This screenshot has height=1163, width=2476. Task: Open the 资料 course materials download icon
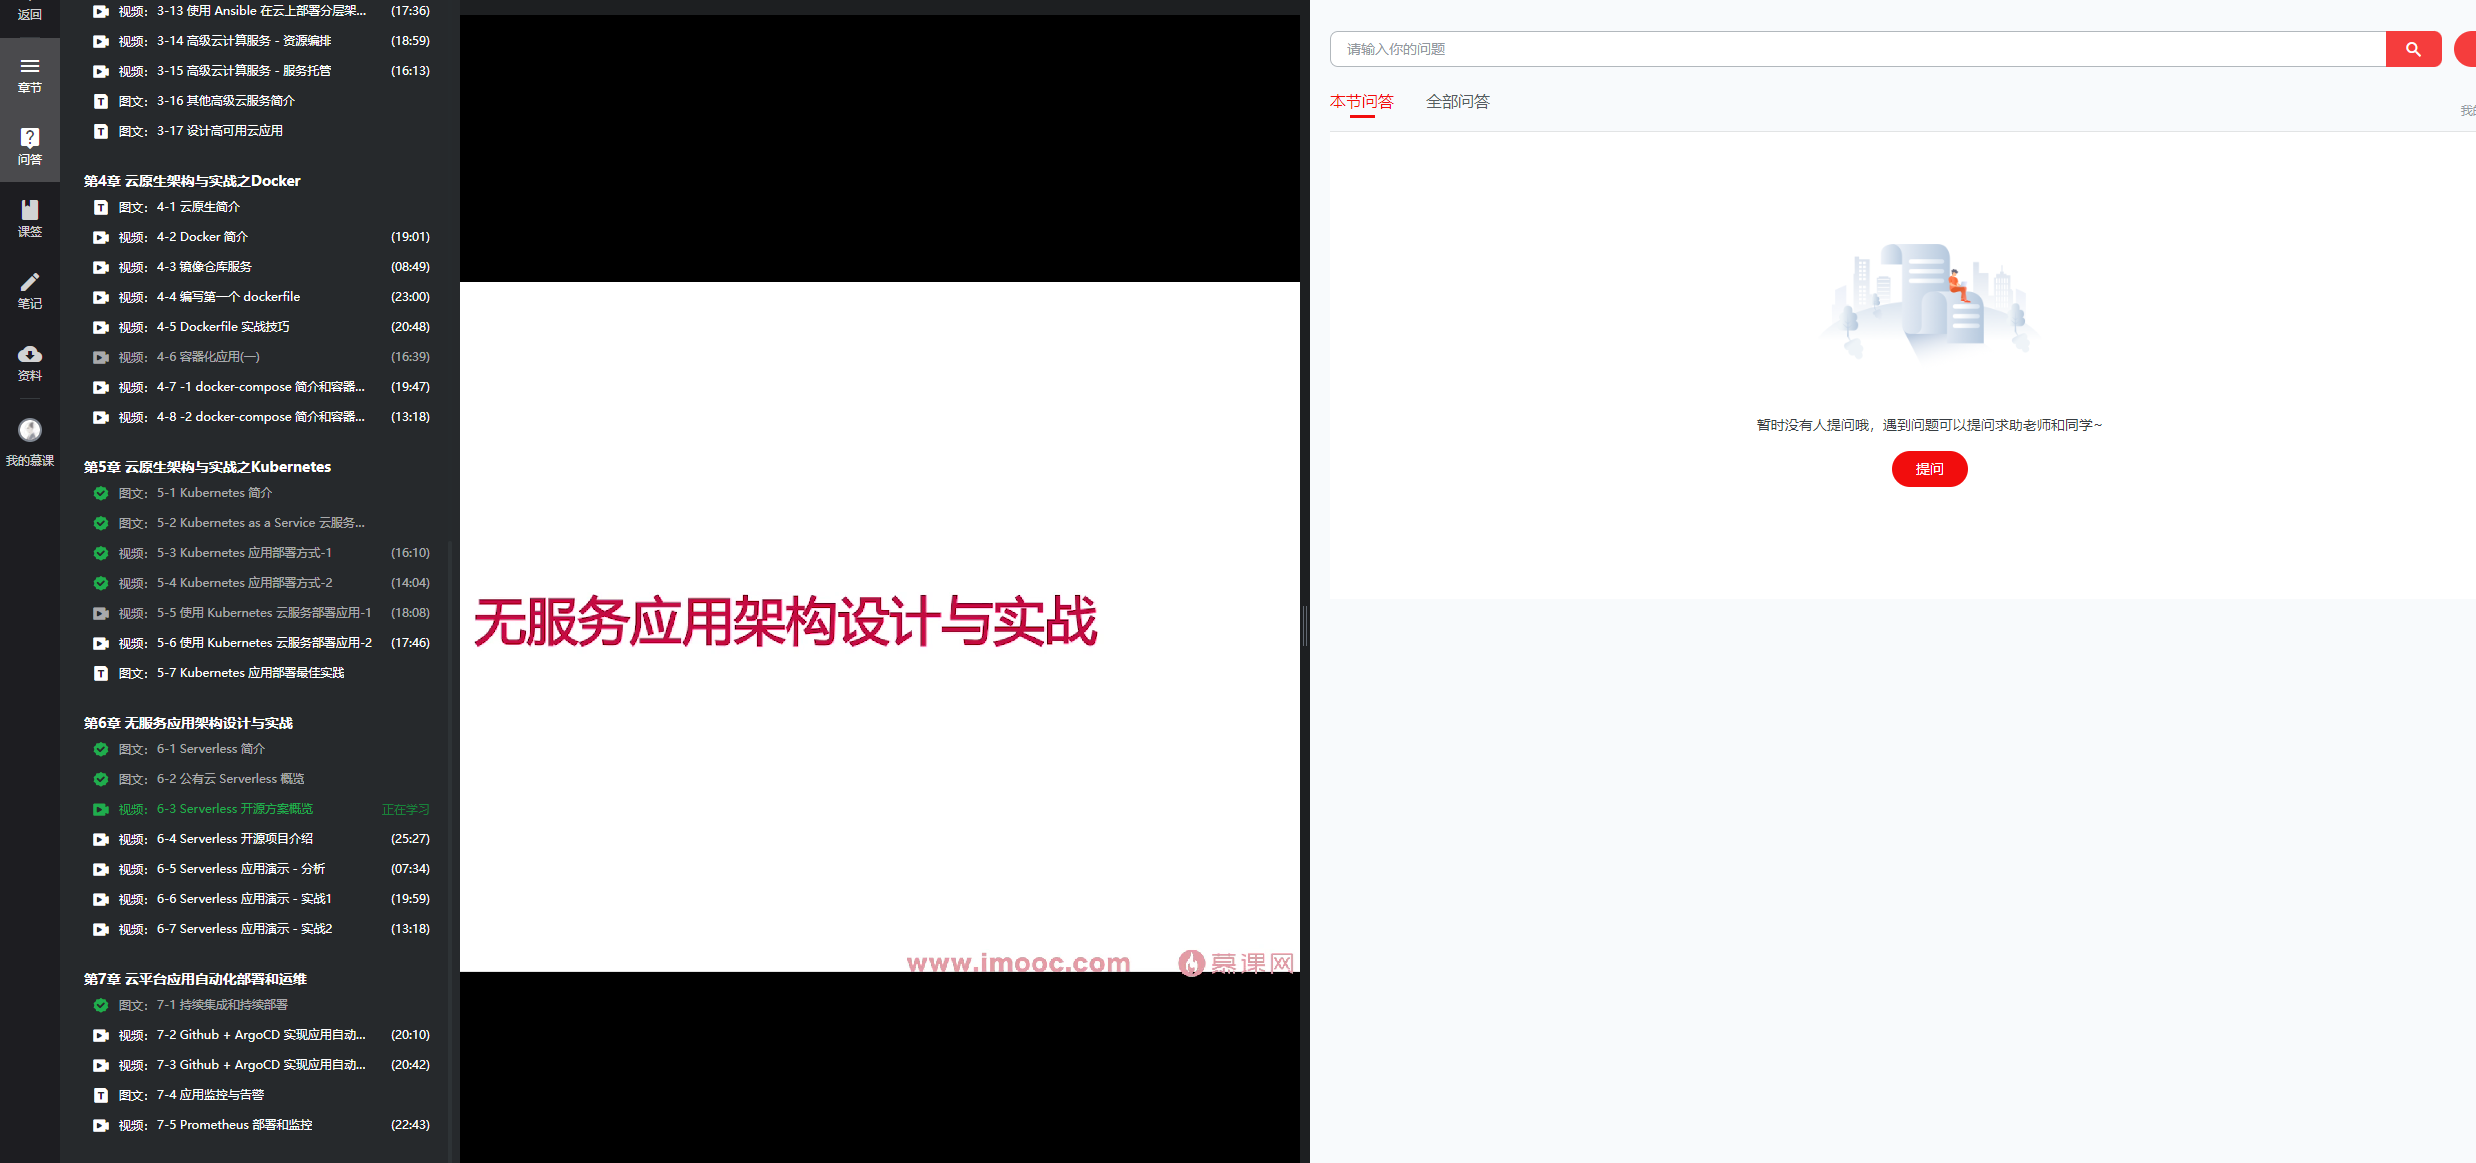click(29, 355)
